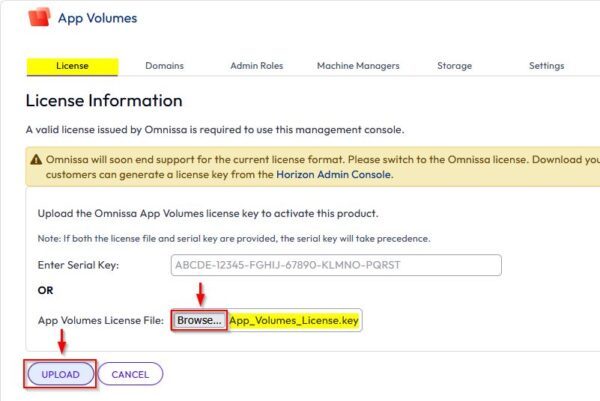
Task: Open the Machine Managers tab
Action: point(358,66)
